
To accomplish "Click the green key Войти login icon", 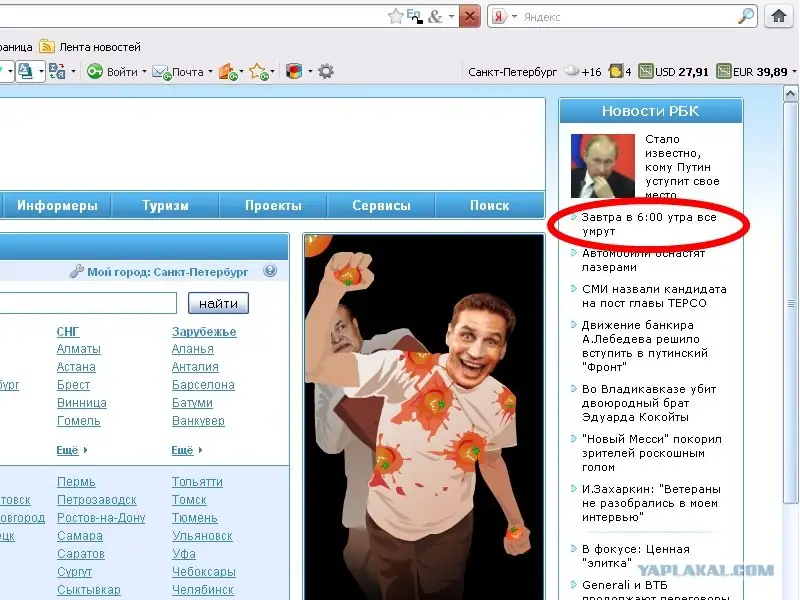I will 95,71.
